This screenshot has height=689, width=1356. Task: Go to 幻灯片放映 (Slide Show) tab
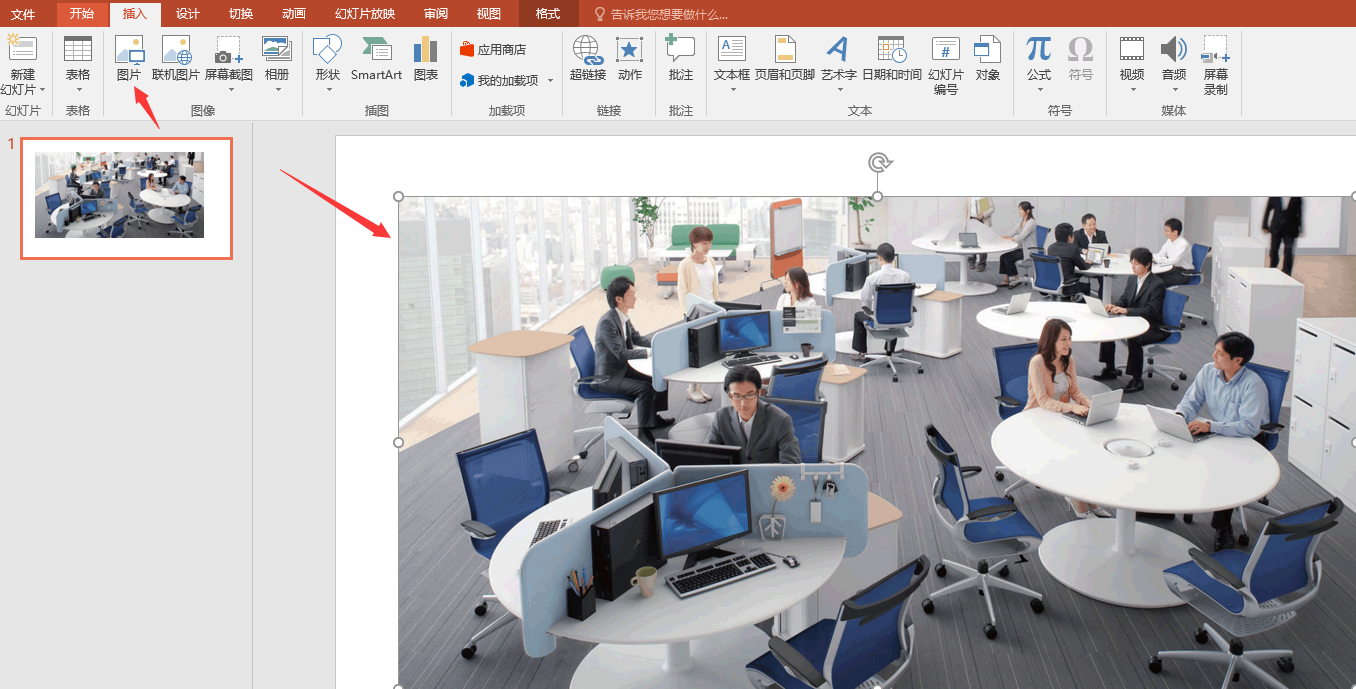tap(365, 14)
